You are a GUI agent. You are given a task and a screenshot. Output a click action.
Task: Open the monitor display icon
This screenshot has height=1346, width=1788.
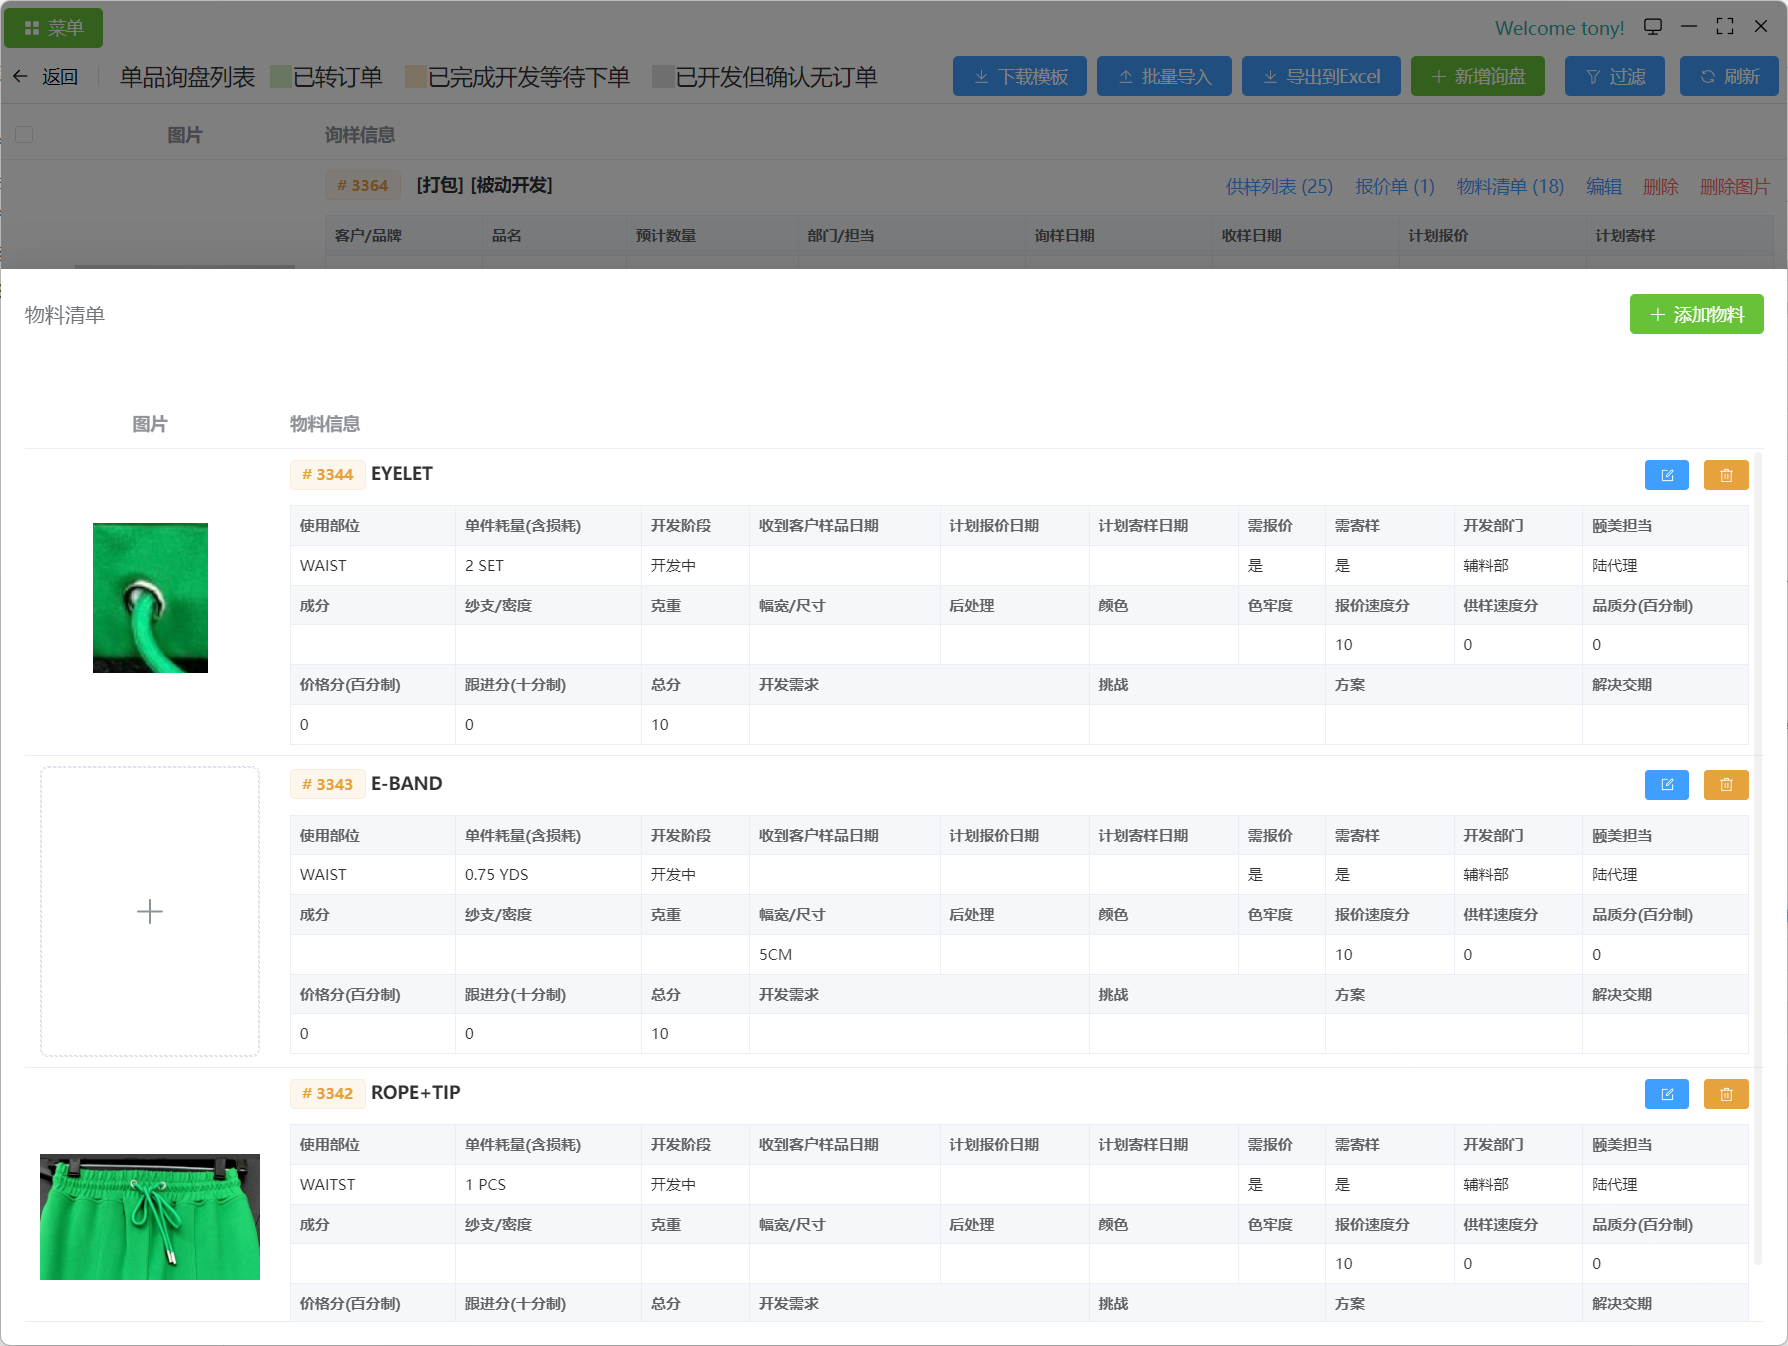pos(1653,27)
